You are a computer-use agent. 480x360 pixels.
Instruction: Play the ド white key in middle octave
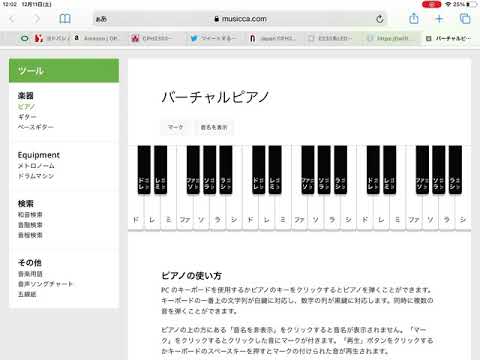pos(250,213)
